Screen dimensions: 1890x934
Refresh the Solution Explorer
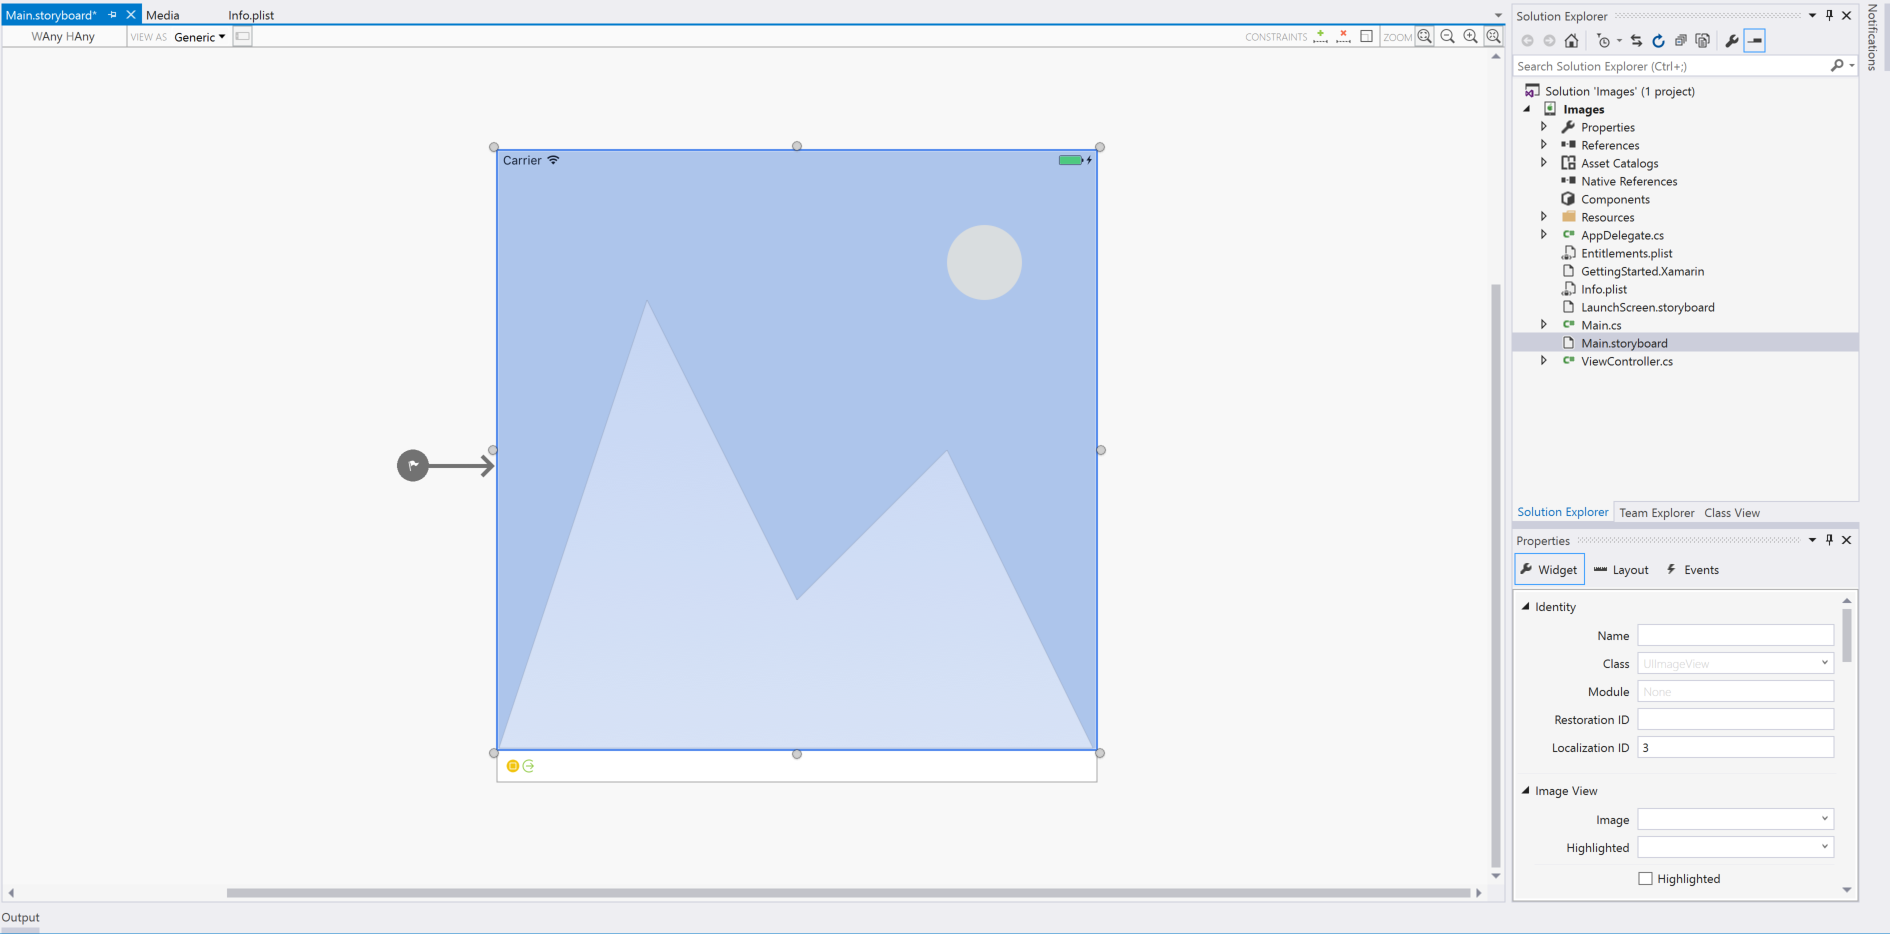click(1658, 40)
